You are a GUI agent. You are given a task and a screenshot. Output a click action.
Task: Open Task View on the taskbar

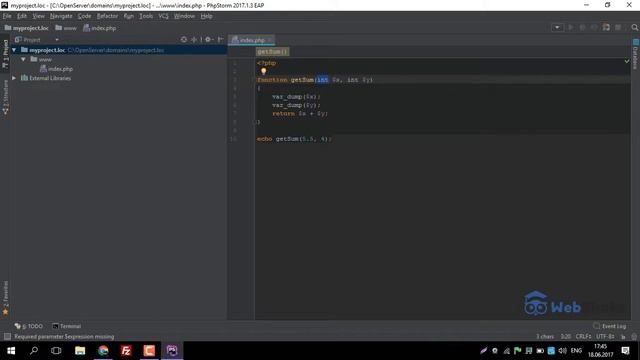click(56, 351)
